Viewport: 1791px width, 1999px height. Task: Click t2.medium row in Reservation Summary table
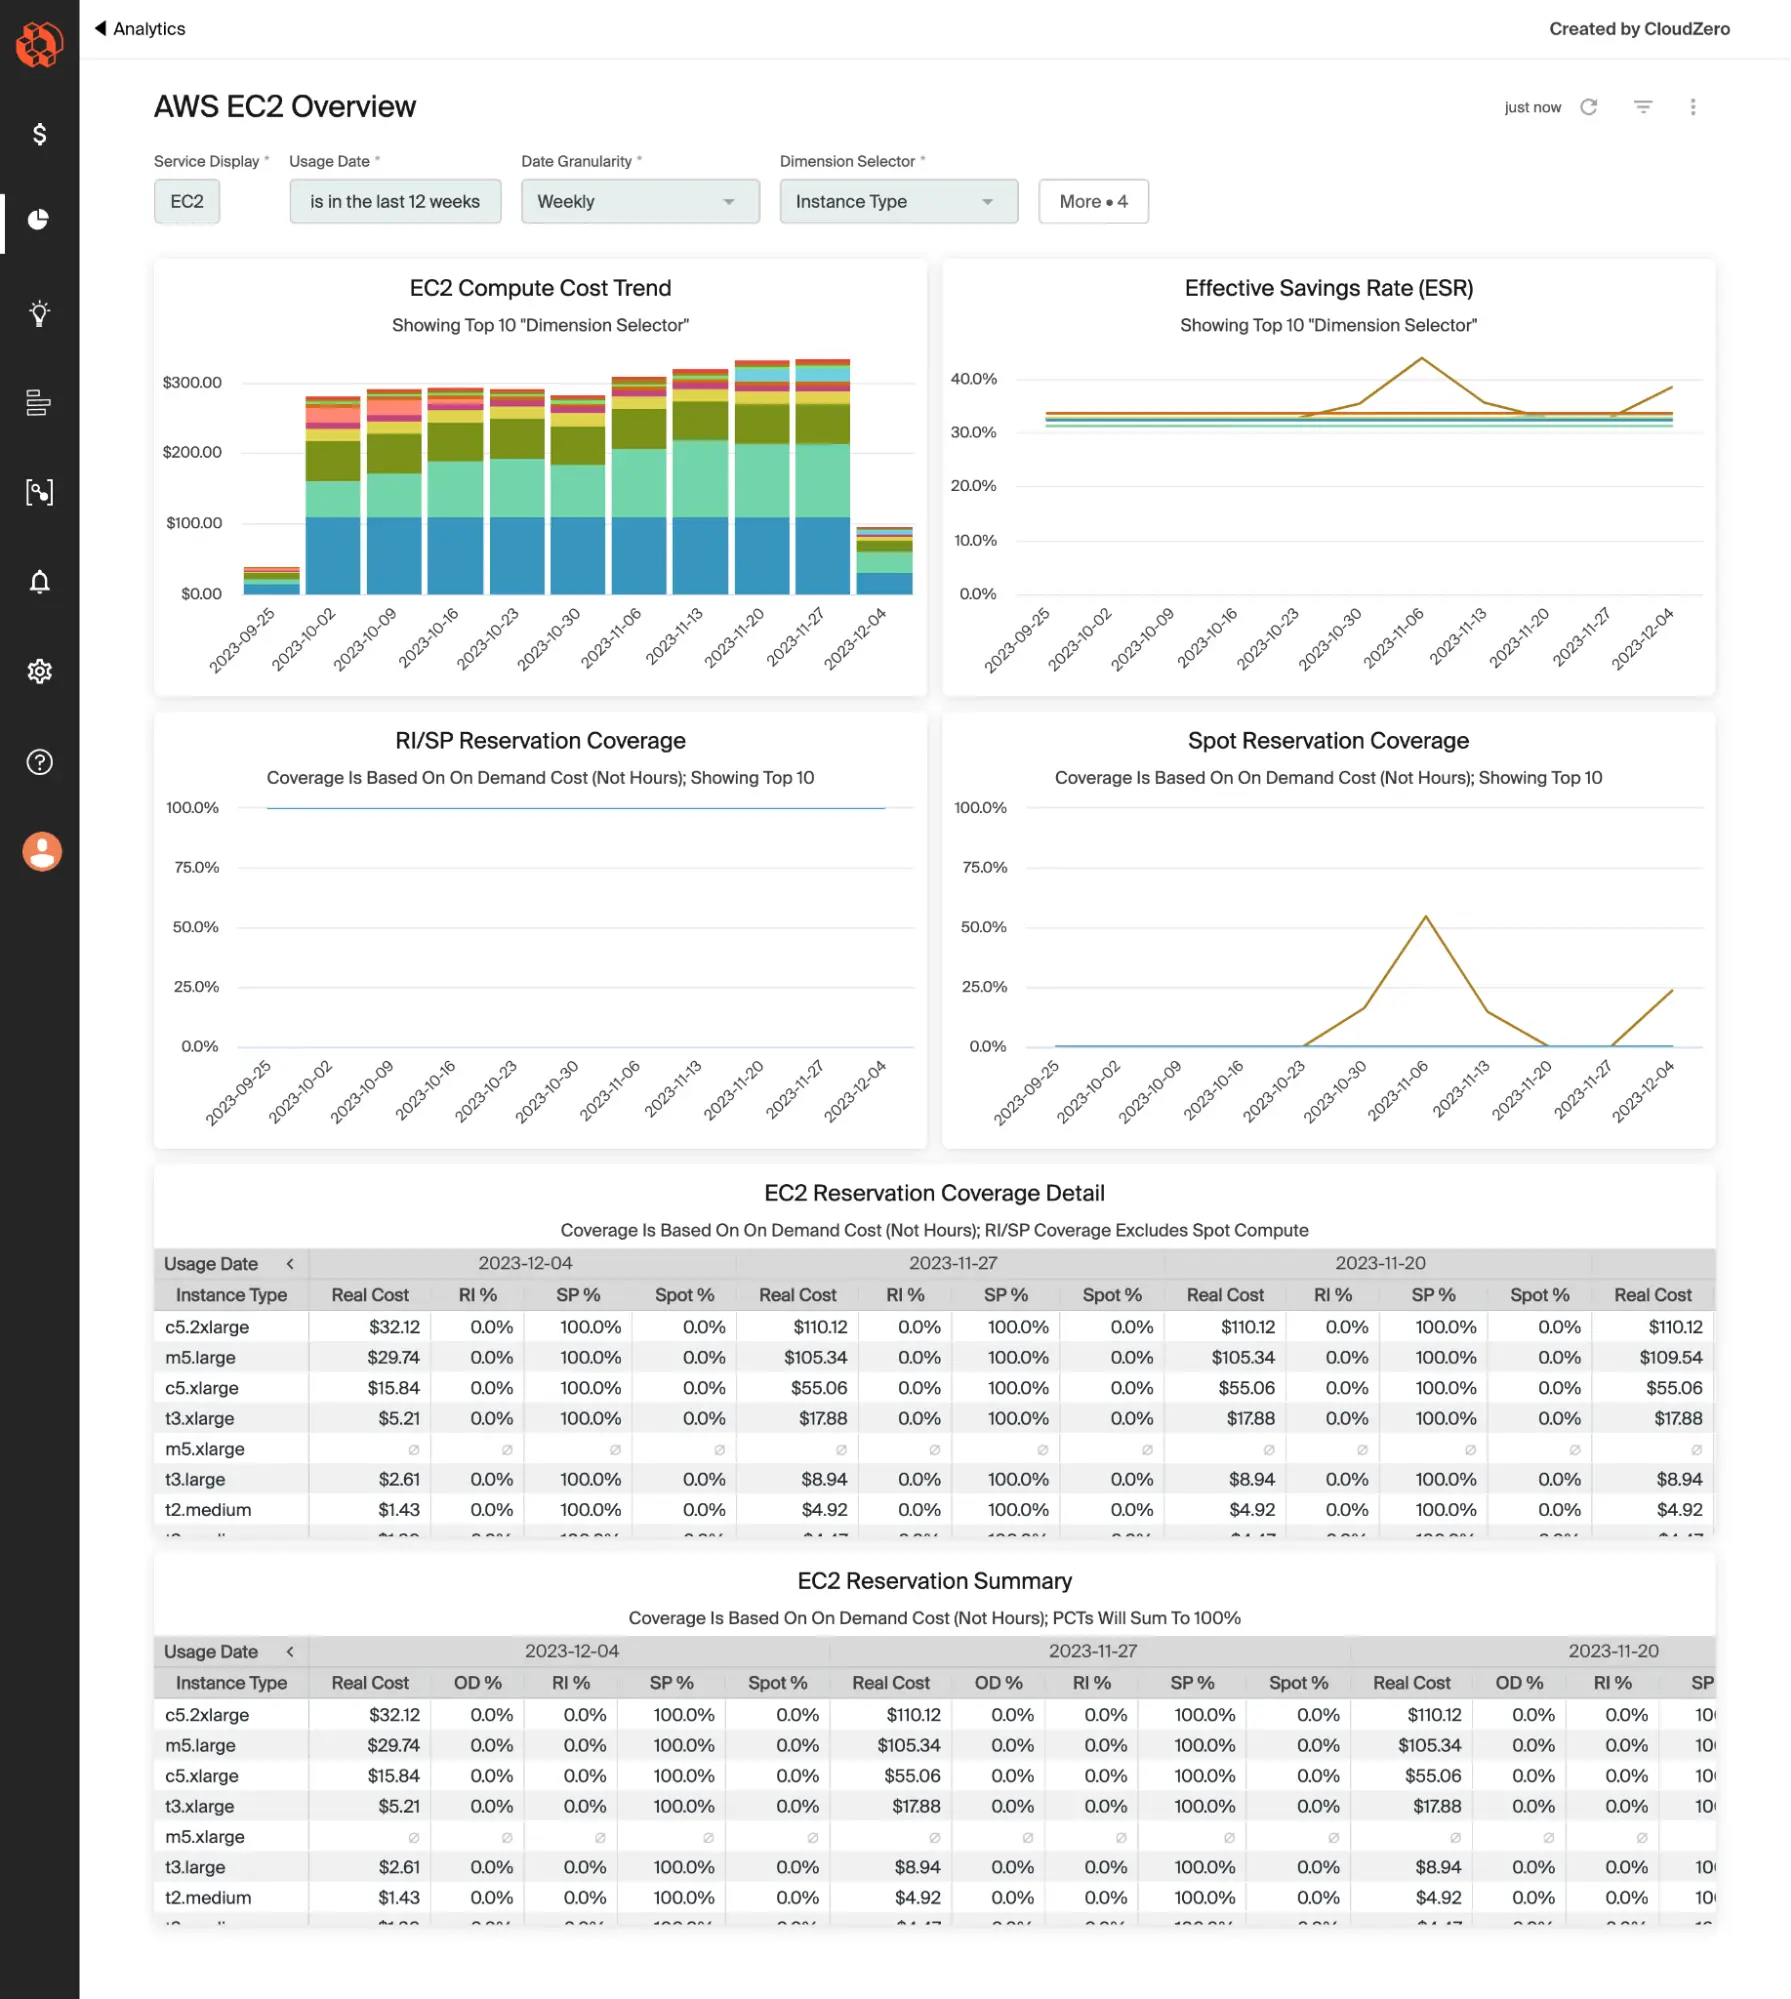934,1898
